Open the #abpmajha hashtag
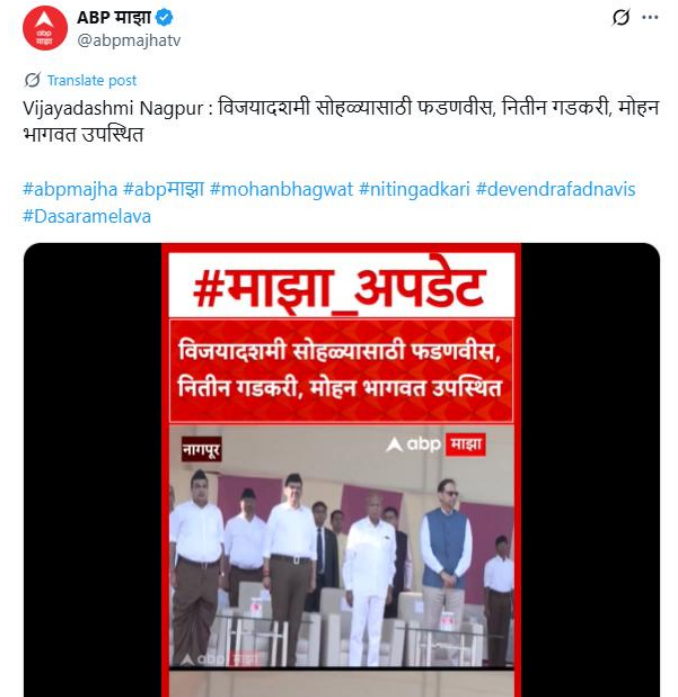Image resolution: width=678 pixels, height=697 pixels. (70, 189)
